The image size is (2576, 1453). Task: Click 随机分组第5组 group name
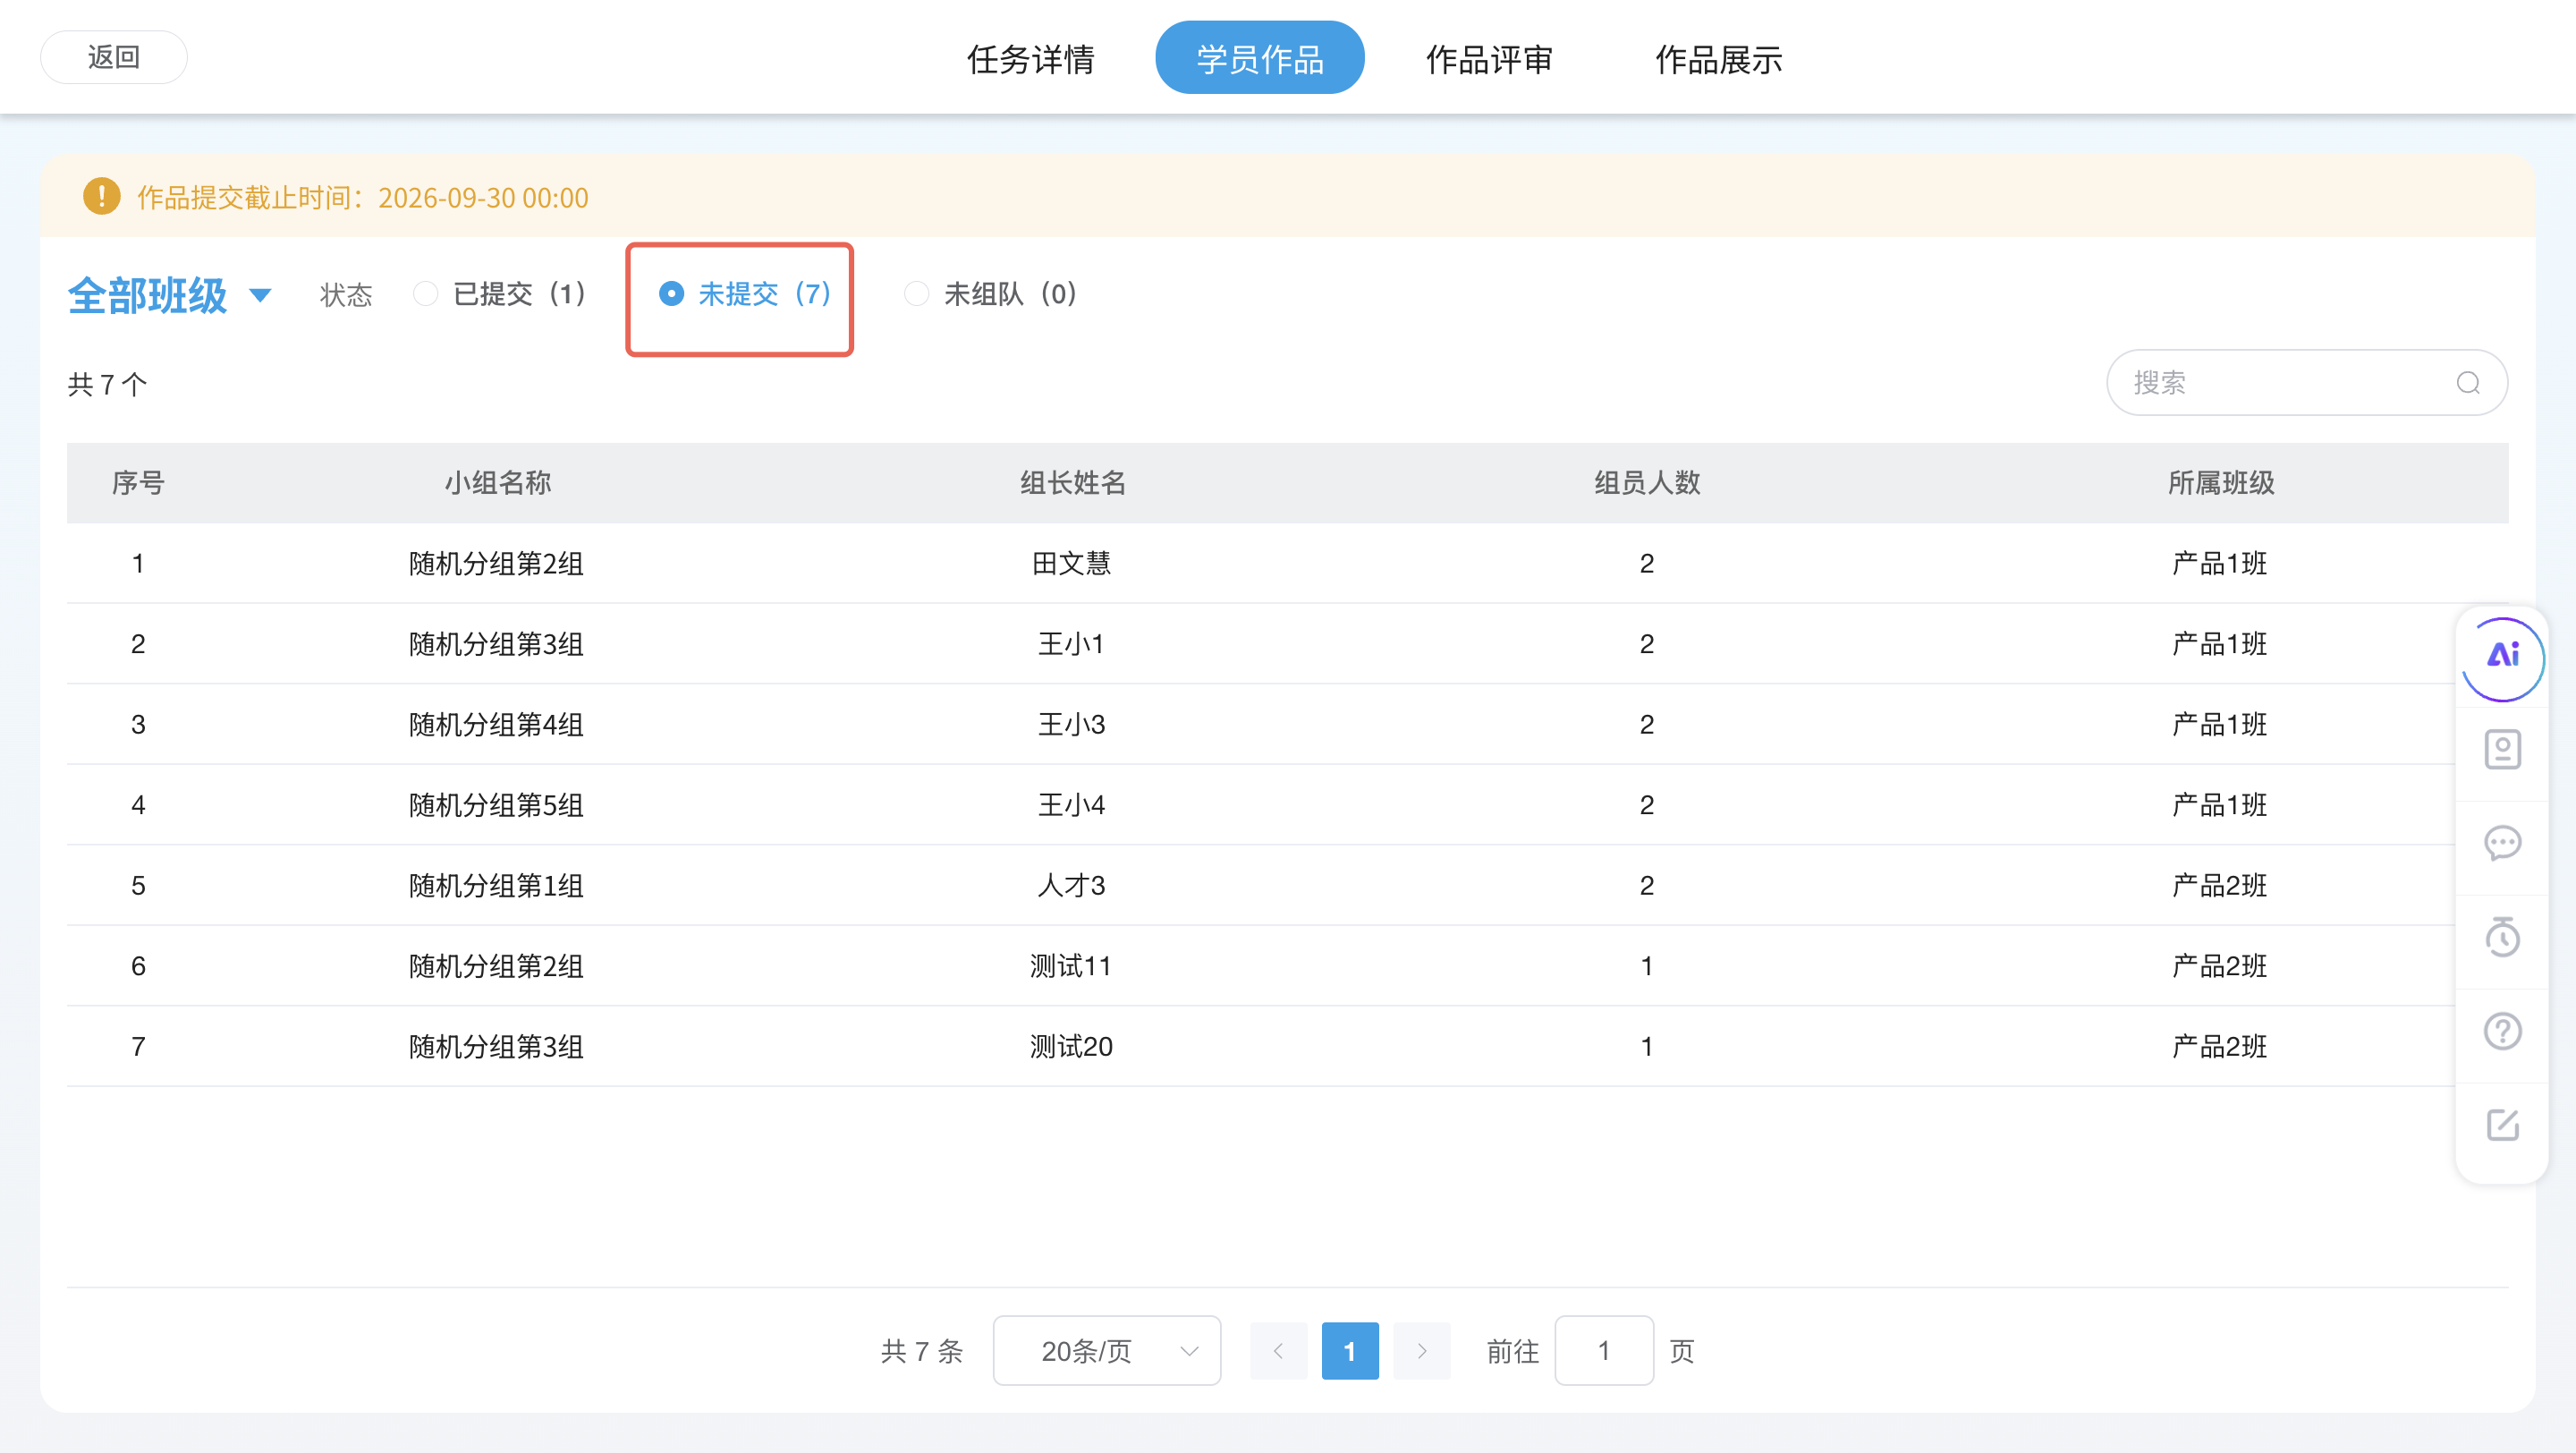pos(496,805)
